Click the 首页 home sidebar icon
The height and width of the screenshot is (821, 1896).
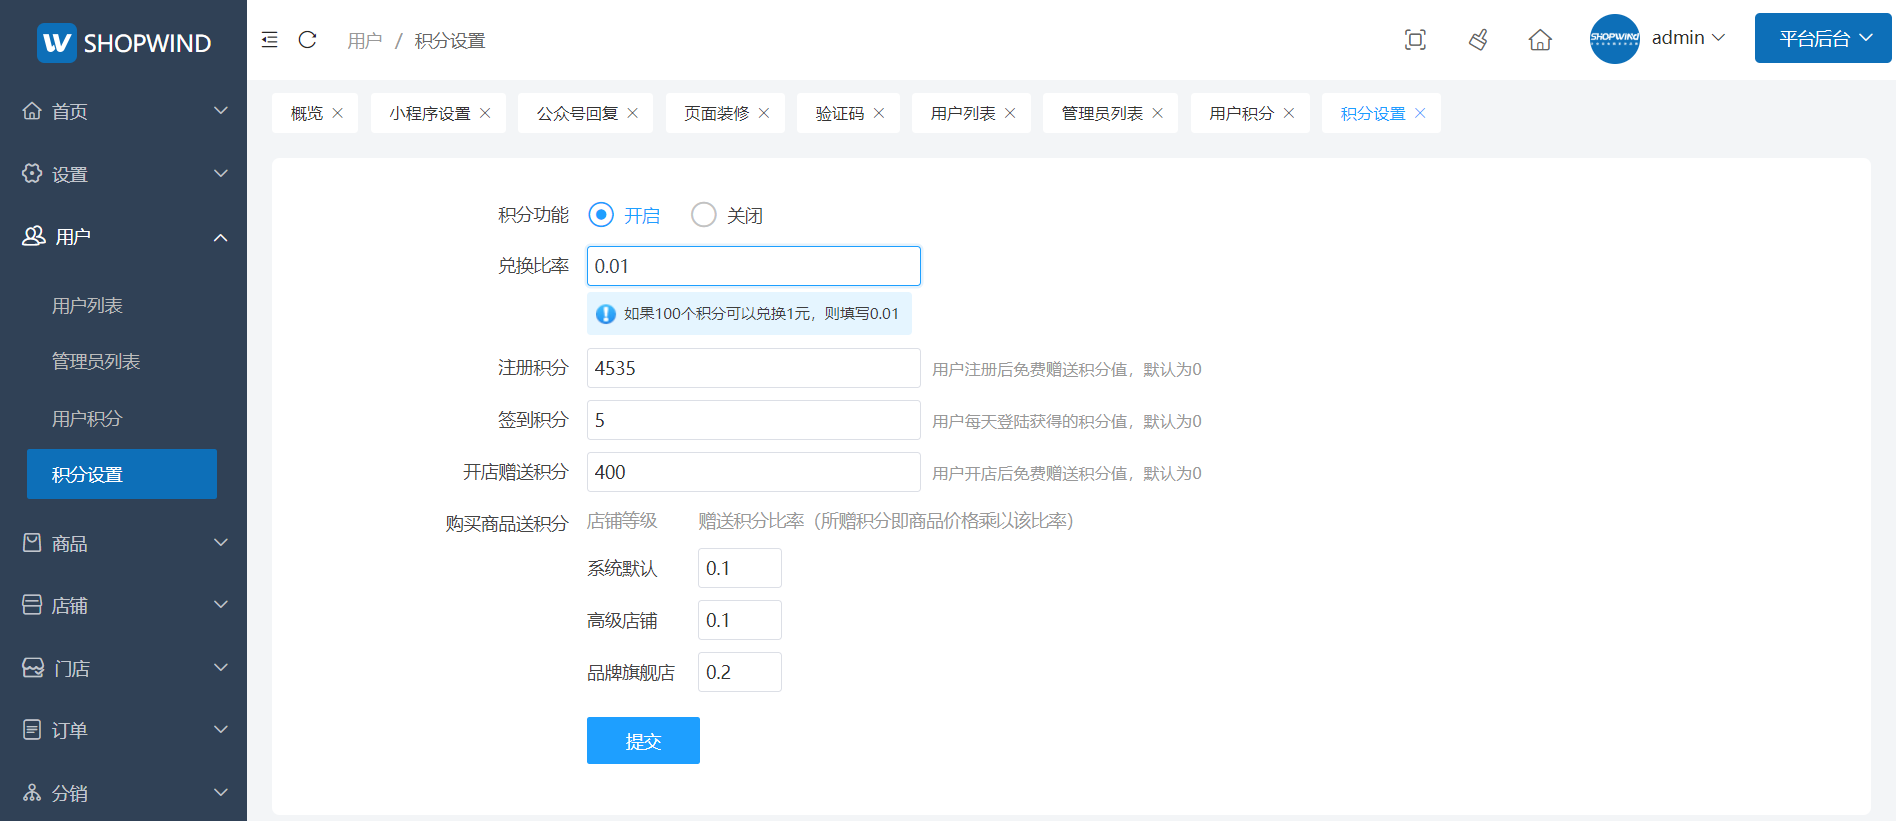[x=32, y=111]
